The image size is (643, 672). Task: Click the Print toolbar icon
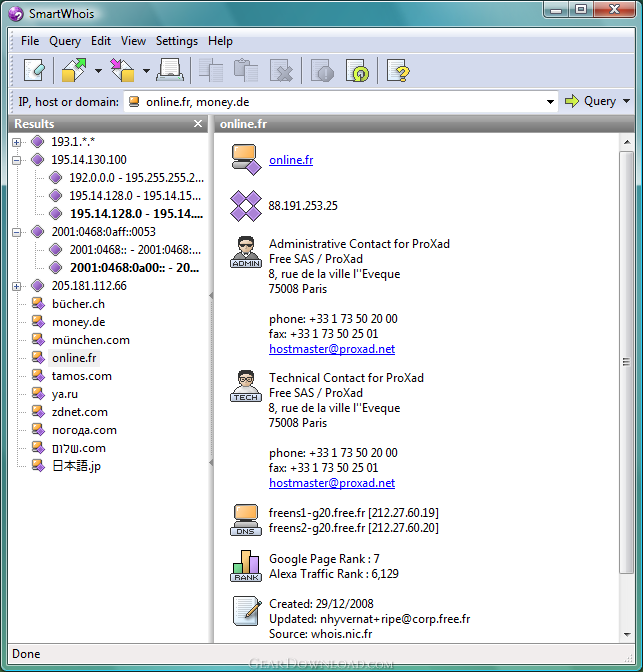tap(170, 70)
